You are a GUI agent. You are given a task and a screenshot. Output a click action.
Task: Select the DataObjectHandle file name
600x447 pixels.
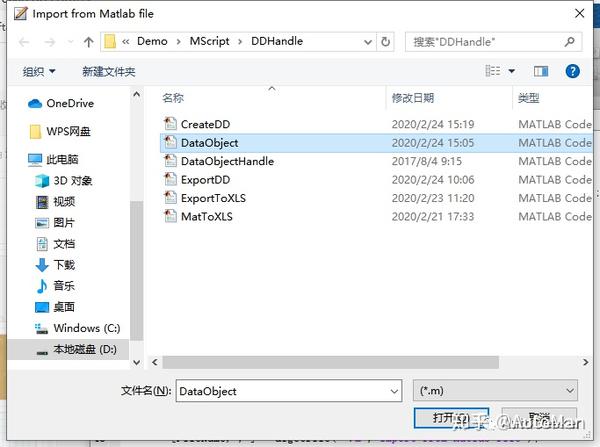tap(227, 161)
